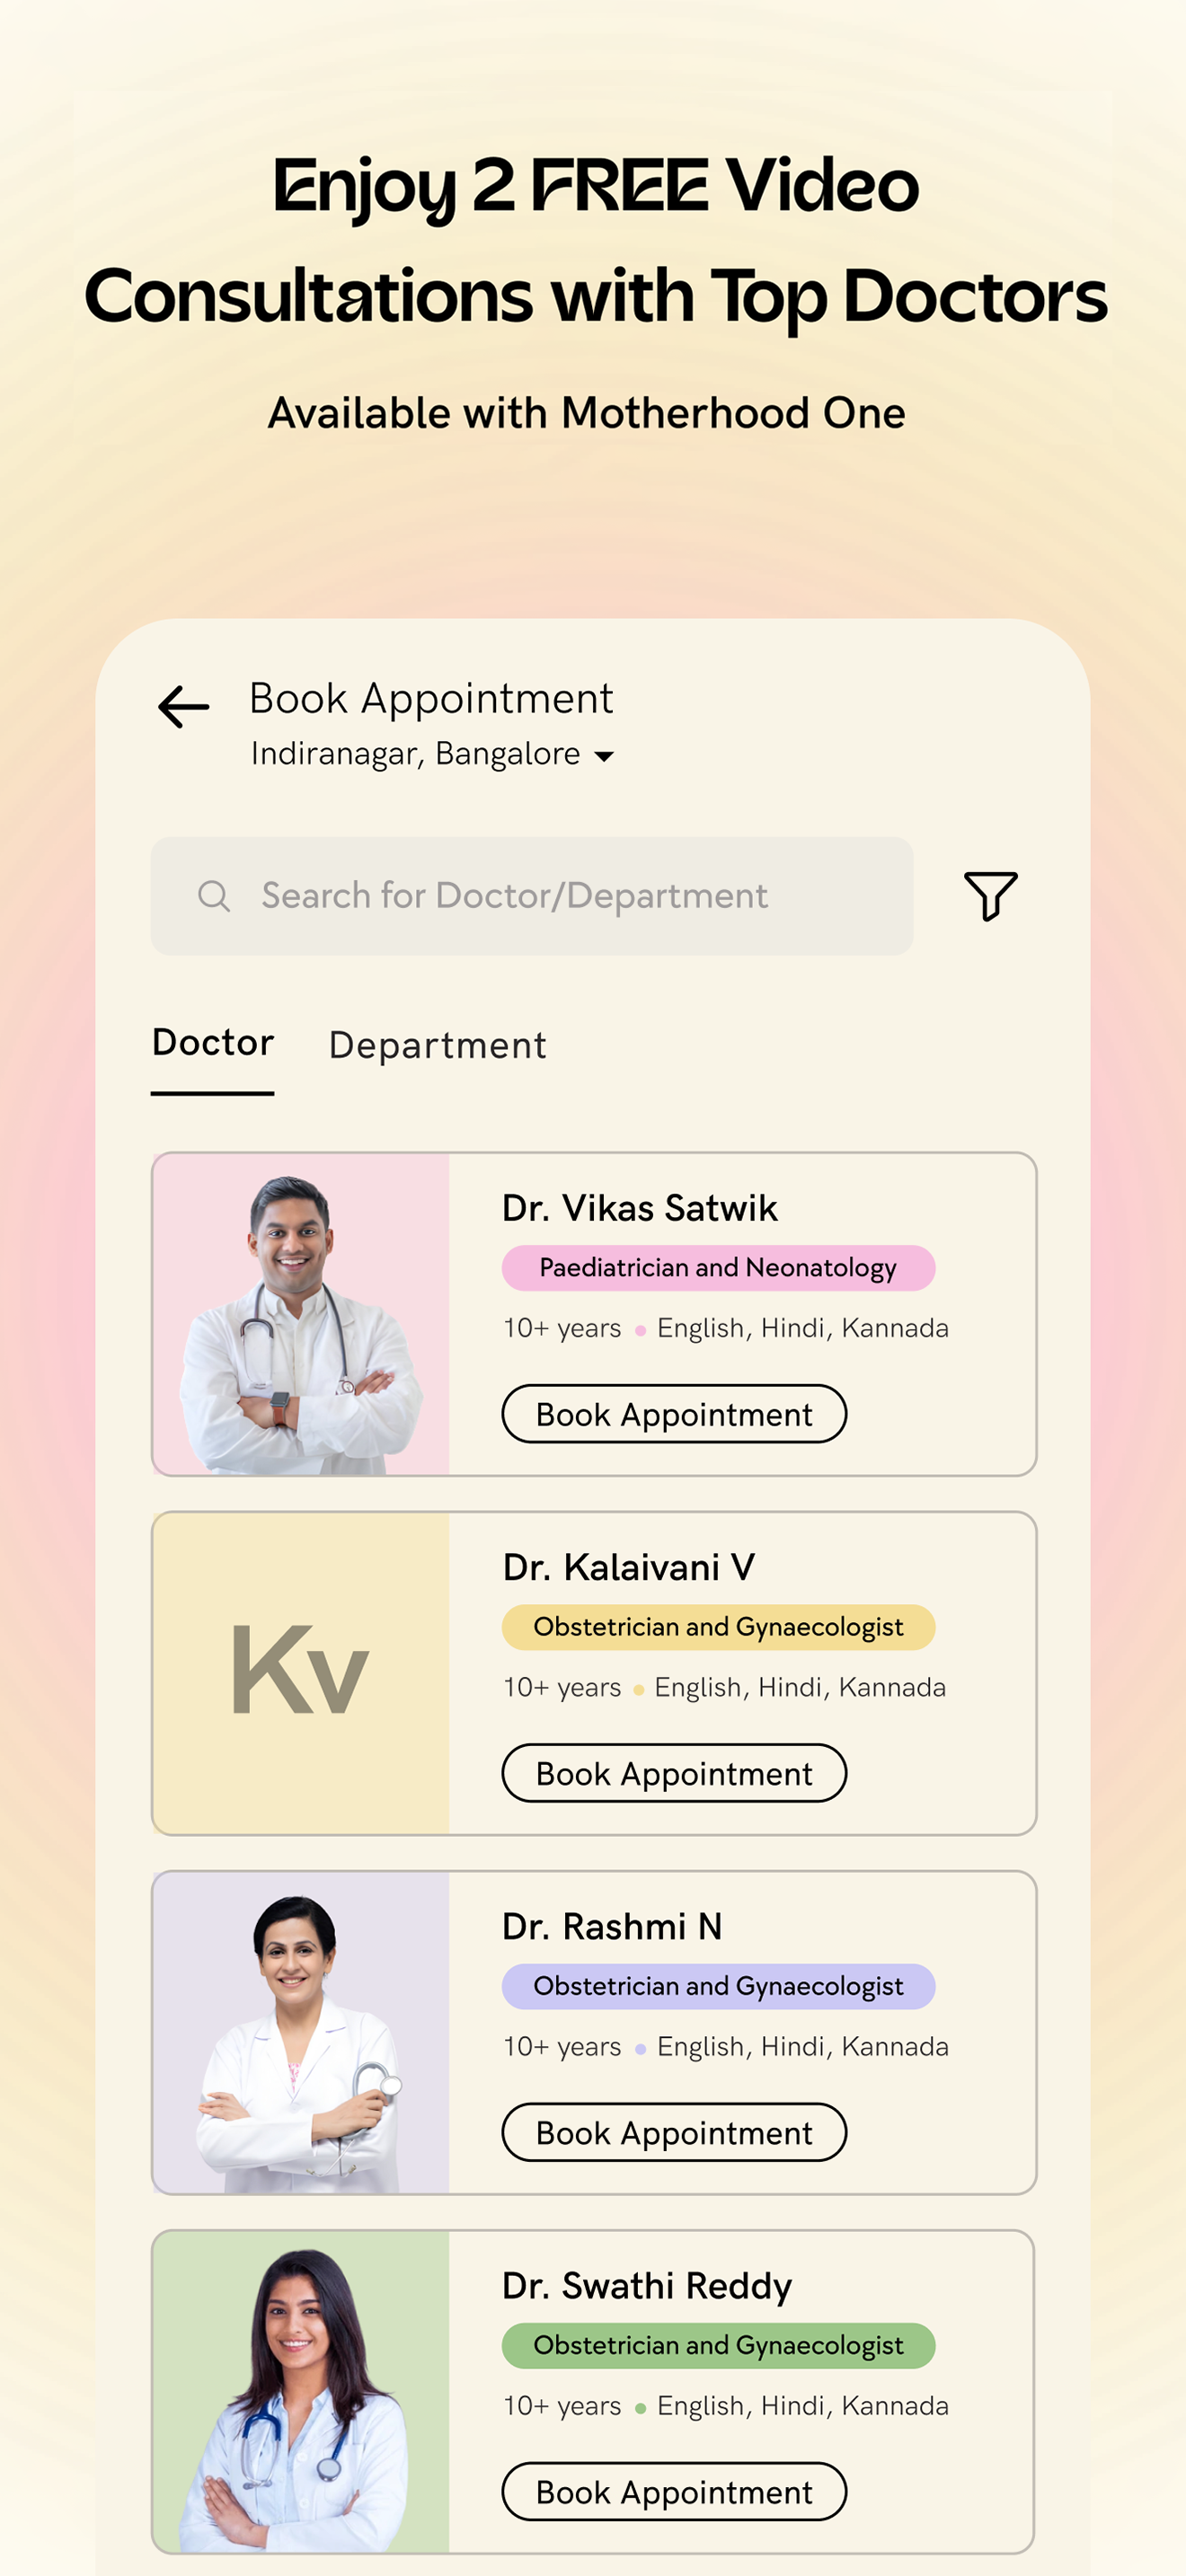
Task: Click Dr. Swathi's Obstetrician and Gynaecologist tag
Action: [718, 2345]
